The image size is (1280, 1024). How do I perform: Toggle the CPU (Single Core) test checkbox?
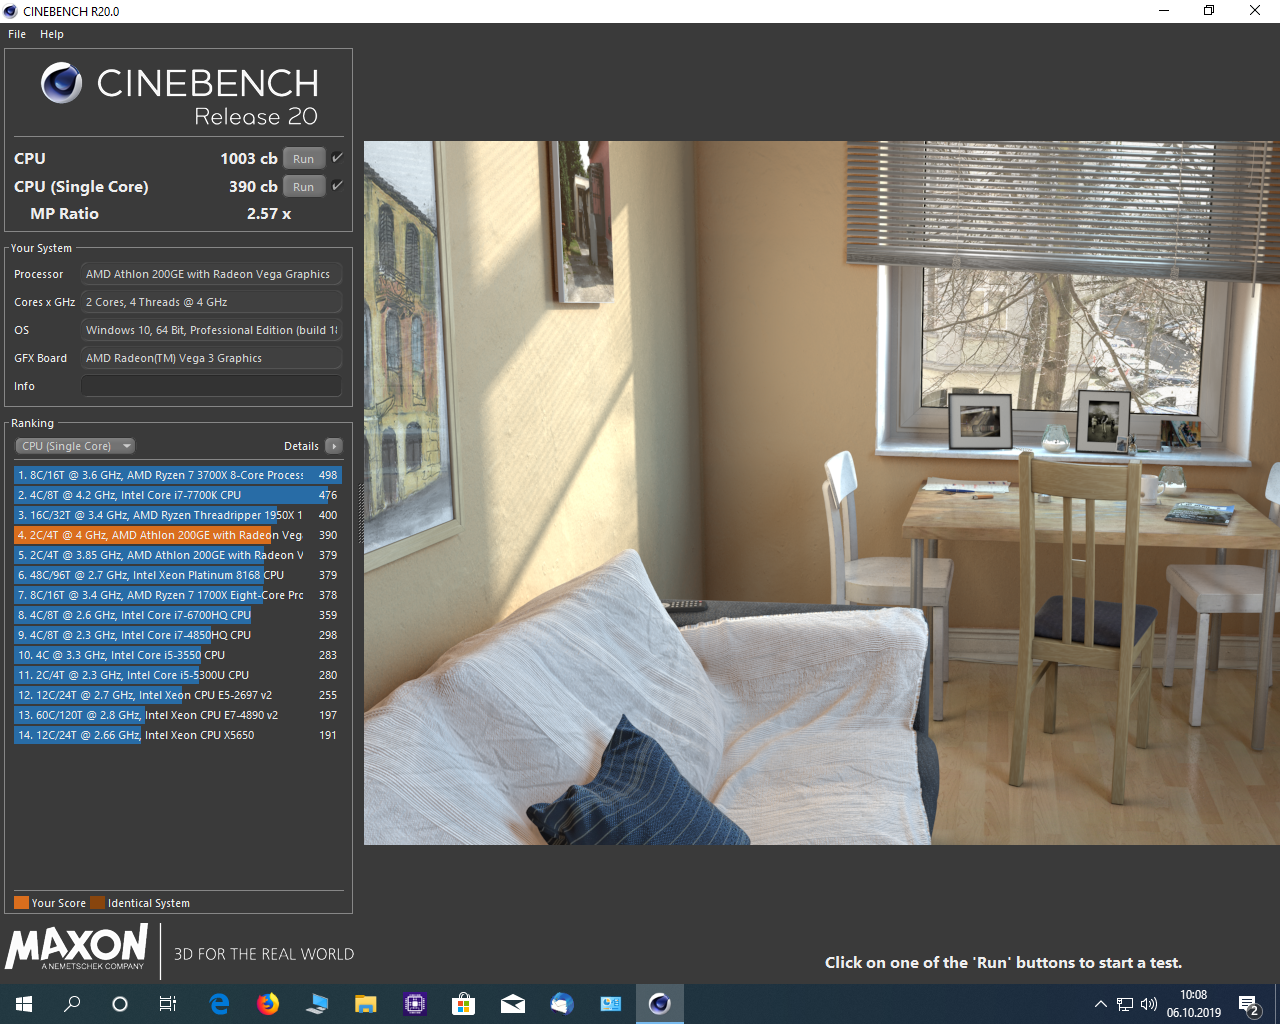337,186
